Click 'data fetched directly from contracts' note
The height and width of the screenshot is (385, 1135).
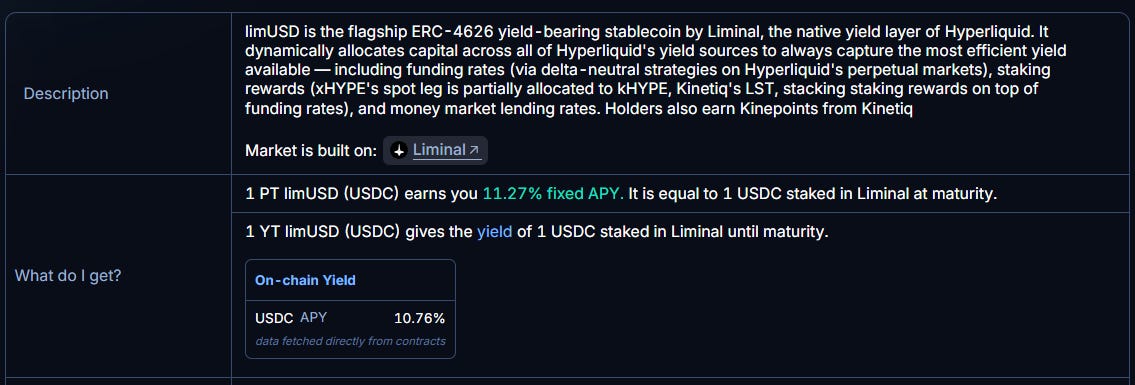350,341
